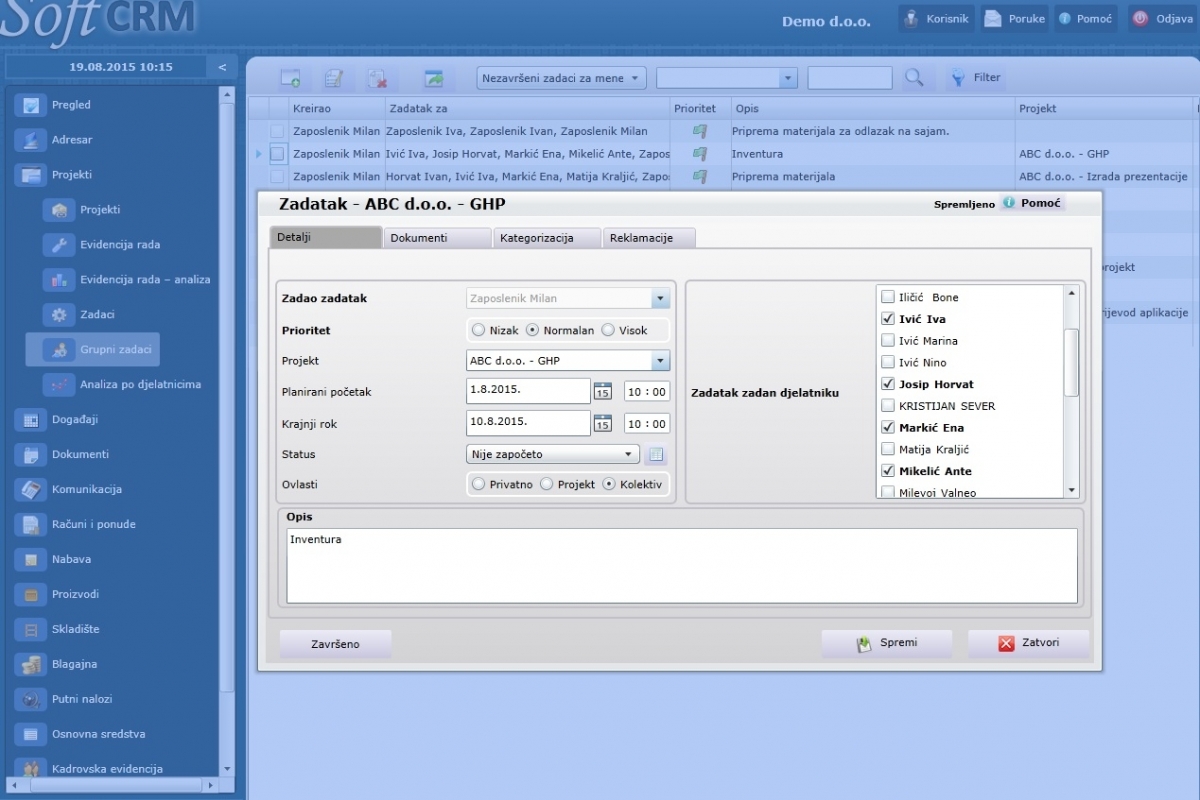Uncheck Ivić Iva checkbox
1200x800 pixels.
click(888, 319)
